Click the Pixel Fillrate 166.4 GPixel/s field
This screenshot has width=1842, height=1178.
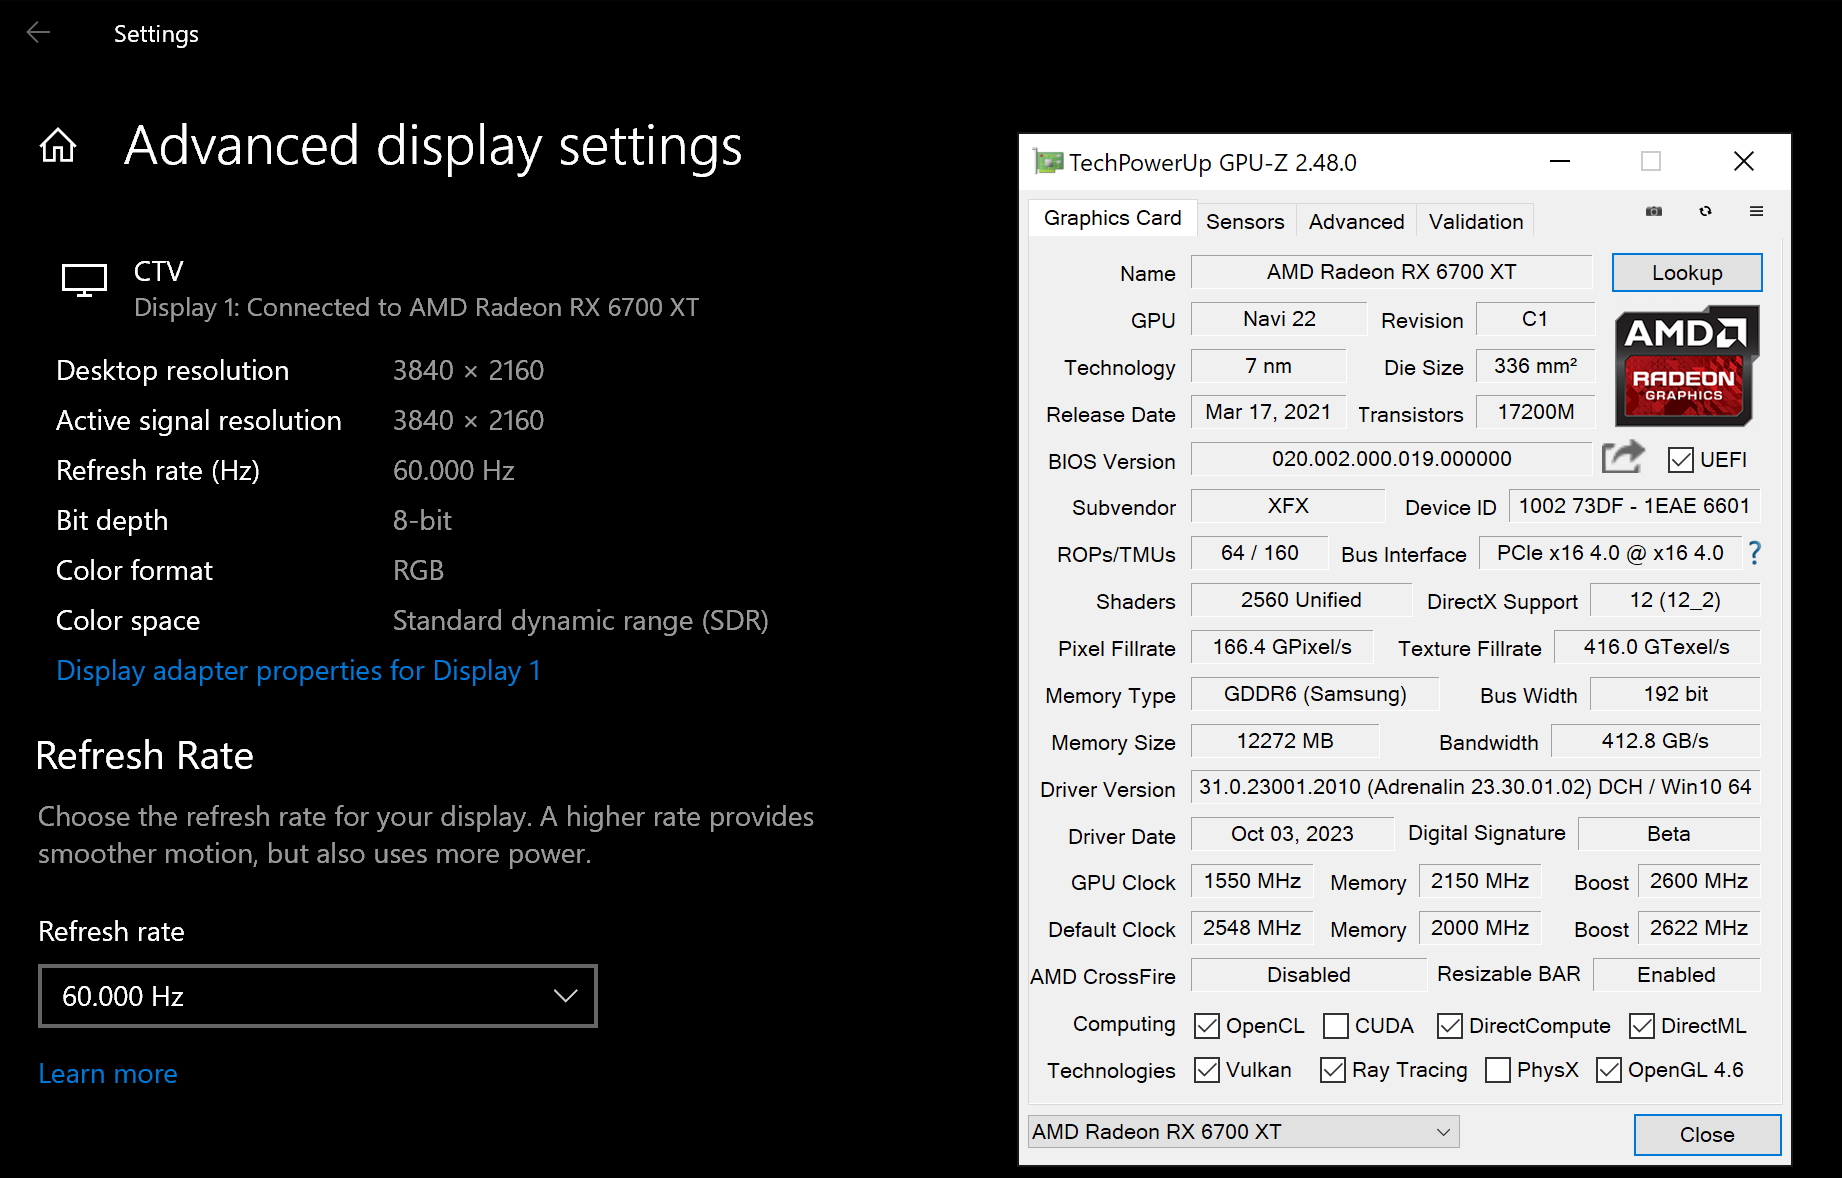coord(1282,647)
